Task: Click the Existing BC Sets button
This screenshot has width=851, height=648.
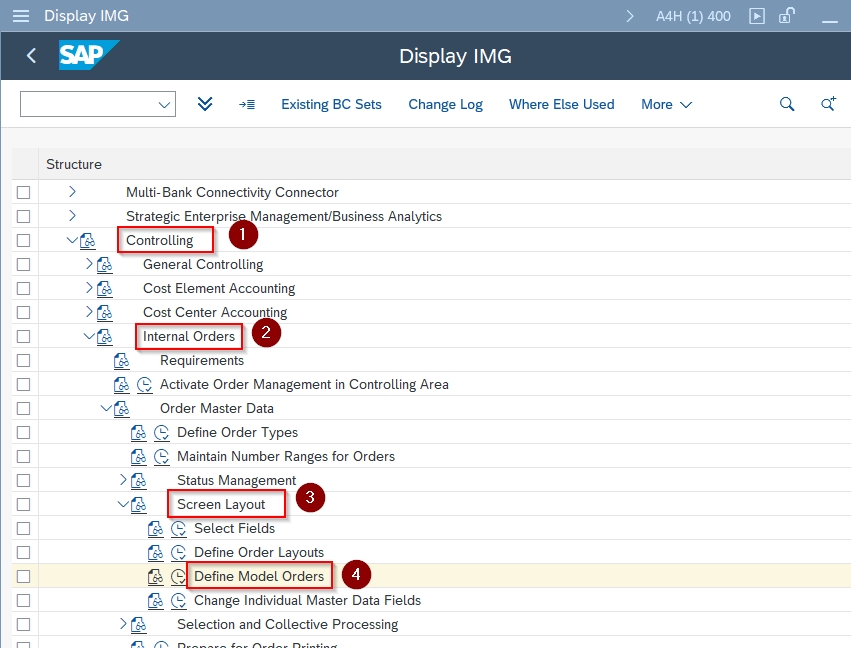Action: tap(331, 104)
